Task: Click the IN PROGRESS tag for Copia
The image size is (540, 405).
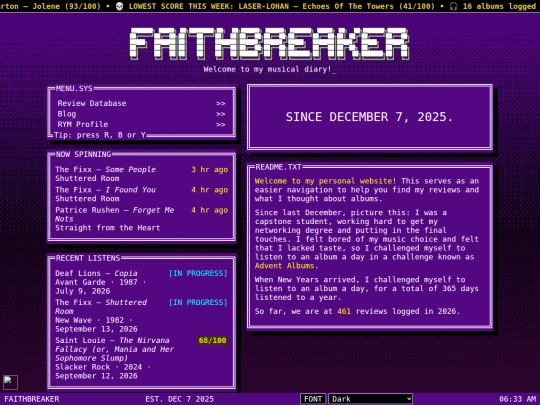Action: tap(198, 273)
